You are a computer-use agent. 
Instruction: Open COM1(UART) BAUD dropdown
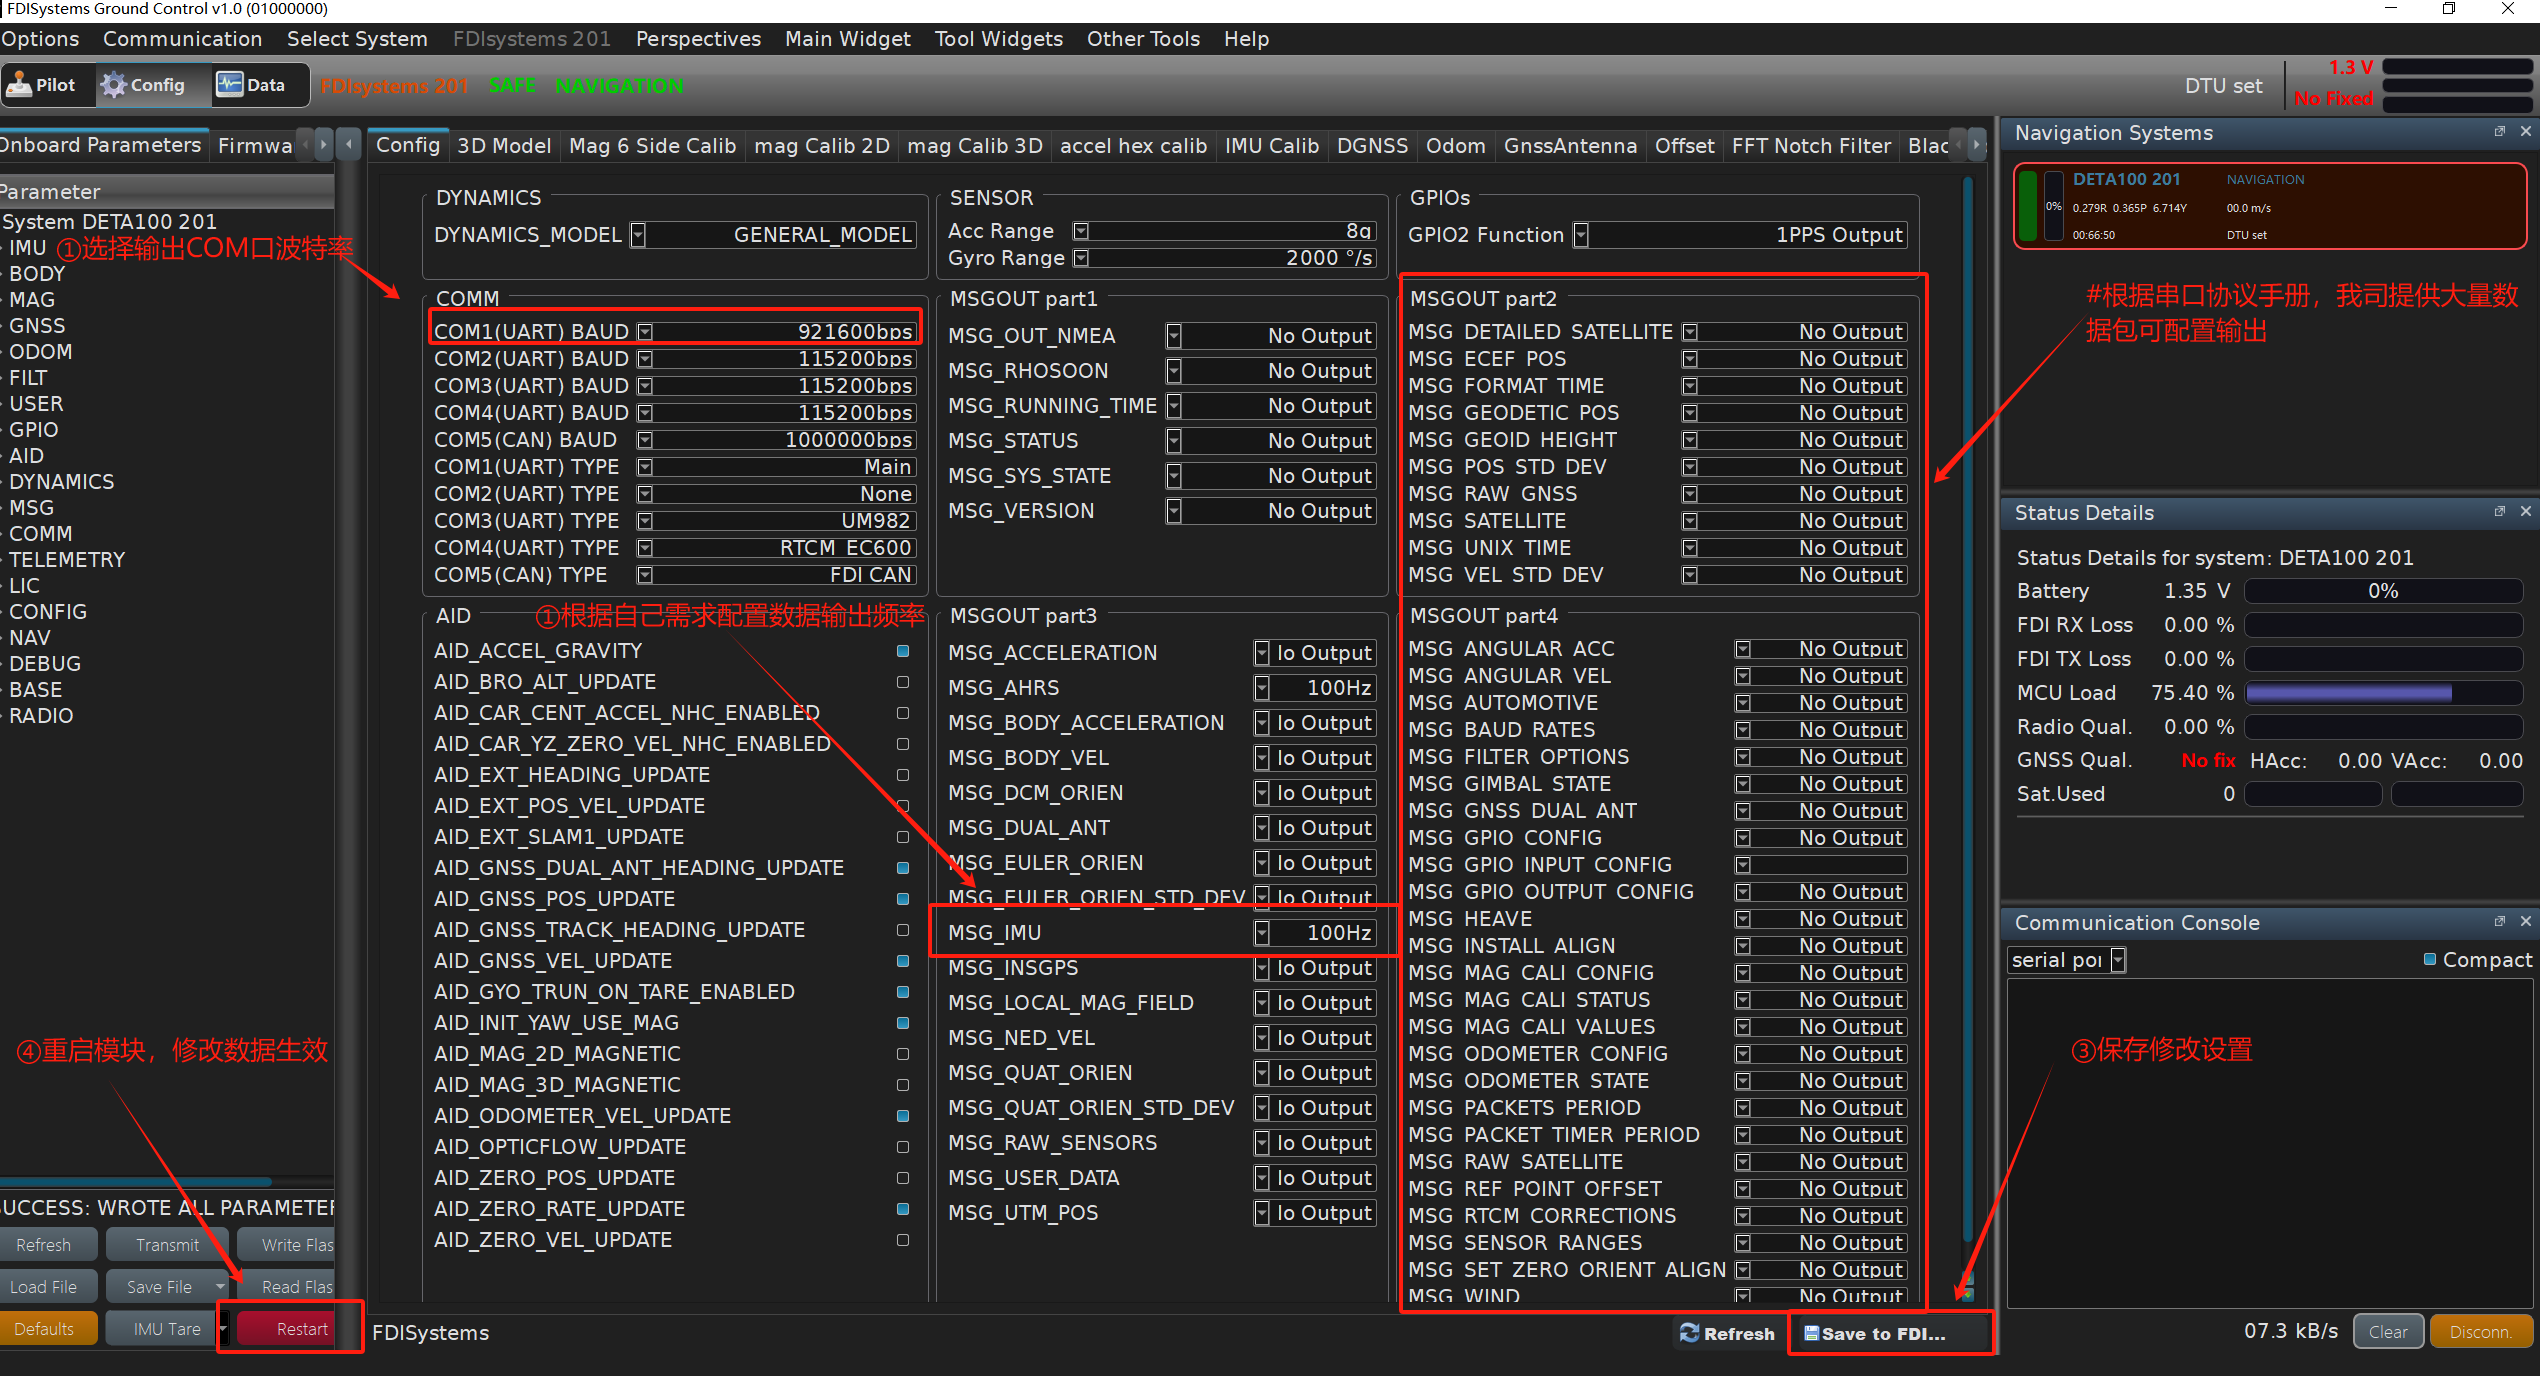pyautogui.click(x=646, y=332)
